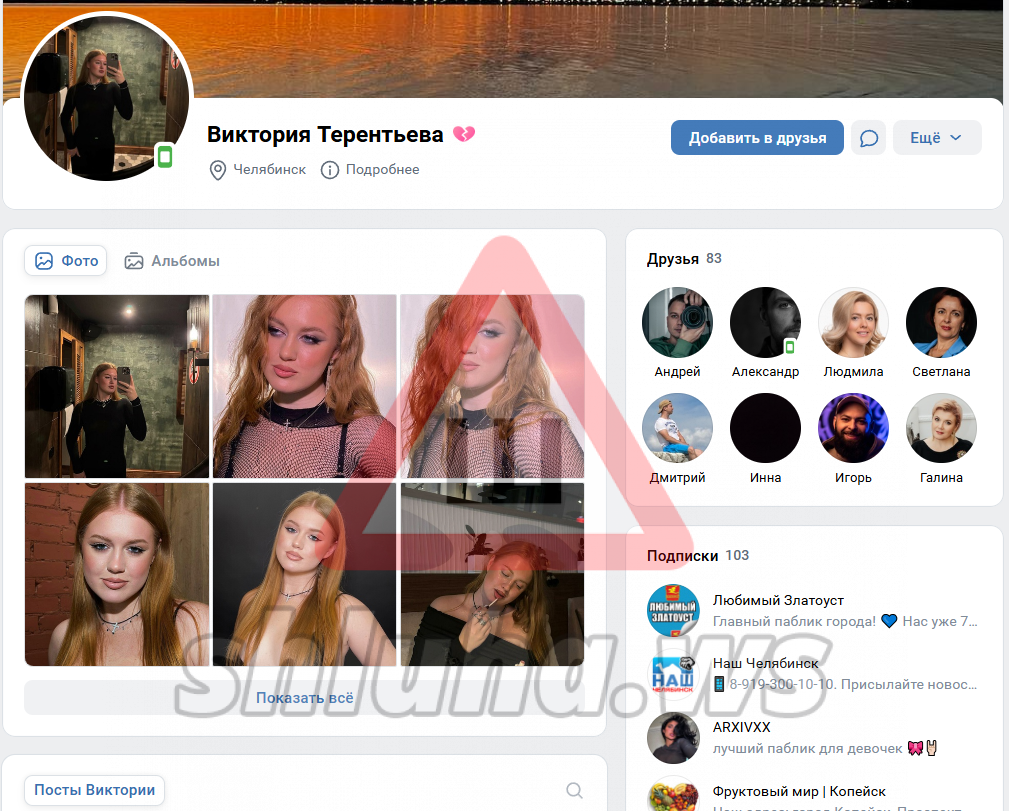Image resolution: width=1009 pixels, height=811 pixels.
Task: Open the Друзья list heading
Action: [673, 259]
